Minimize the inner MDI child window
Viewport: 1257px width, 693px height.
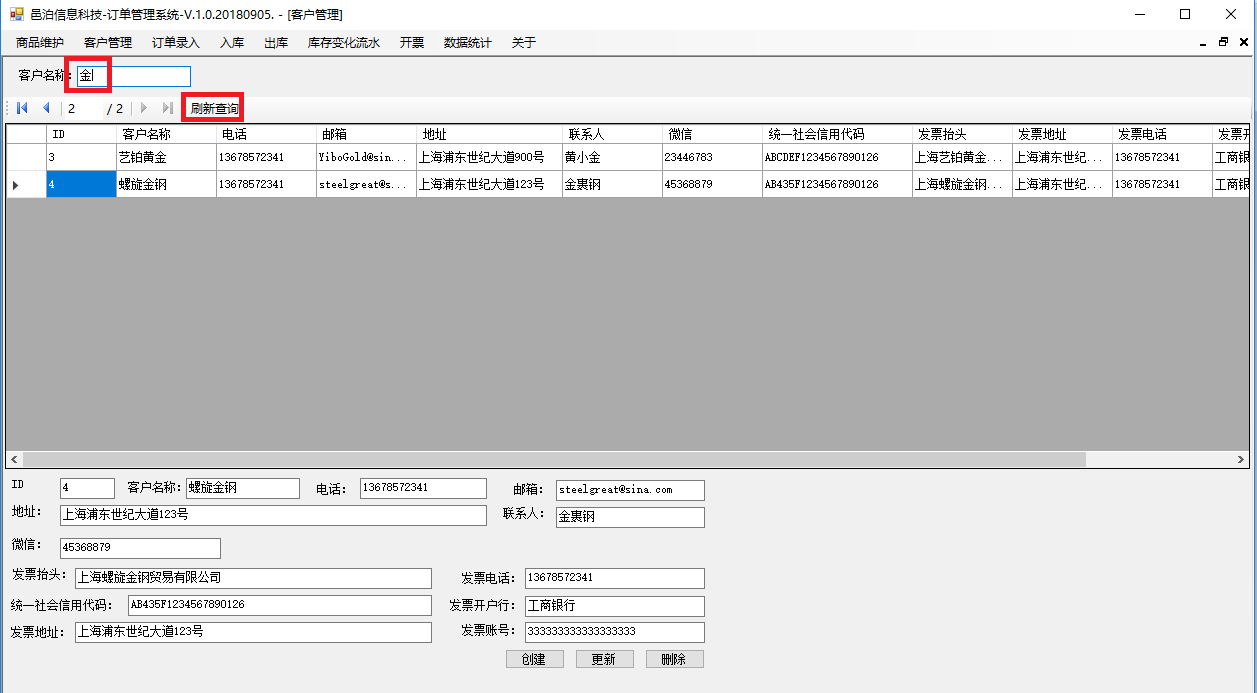1202,43
